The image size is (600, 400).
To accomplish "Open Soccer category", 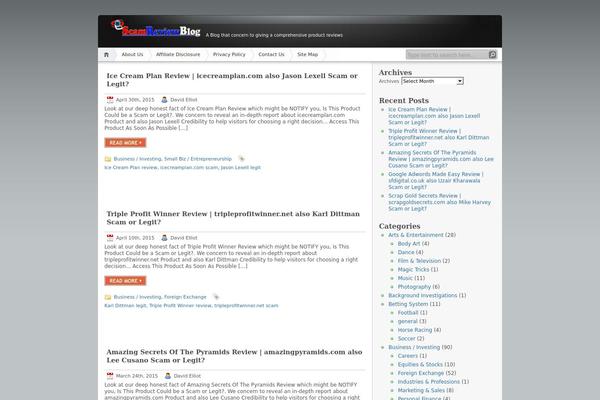I will [406, 339].
